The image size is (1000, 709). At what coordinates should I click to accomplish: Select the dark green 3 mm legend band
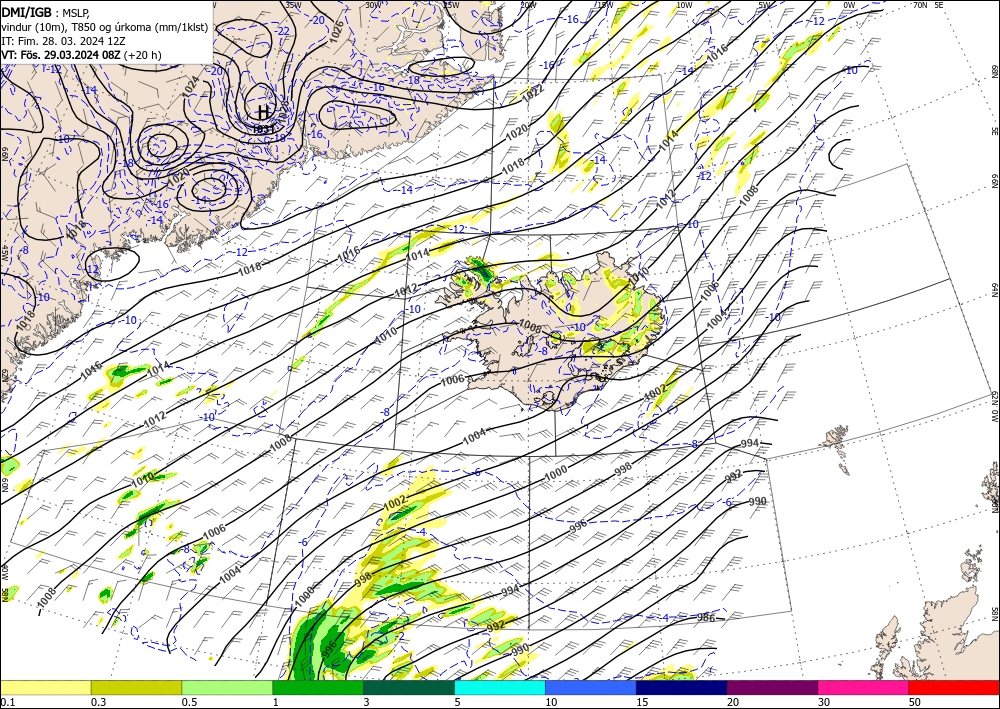(409, 687)
